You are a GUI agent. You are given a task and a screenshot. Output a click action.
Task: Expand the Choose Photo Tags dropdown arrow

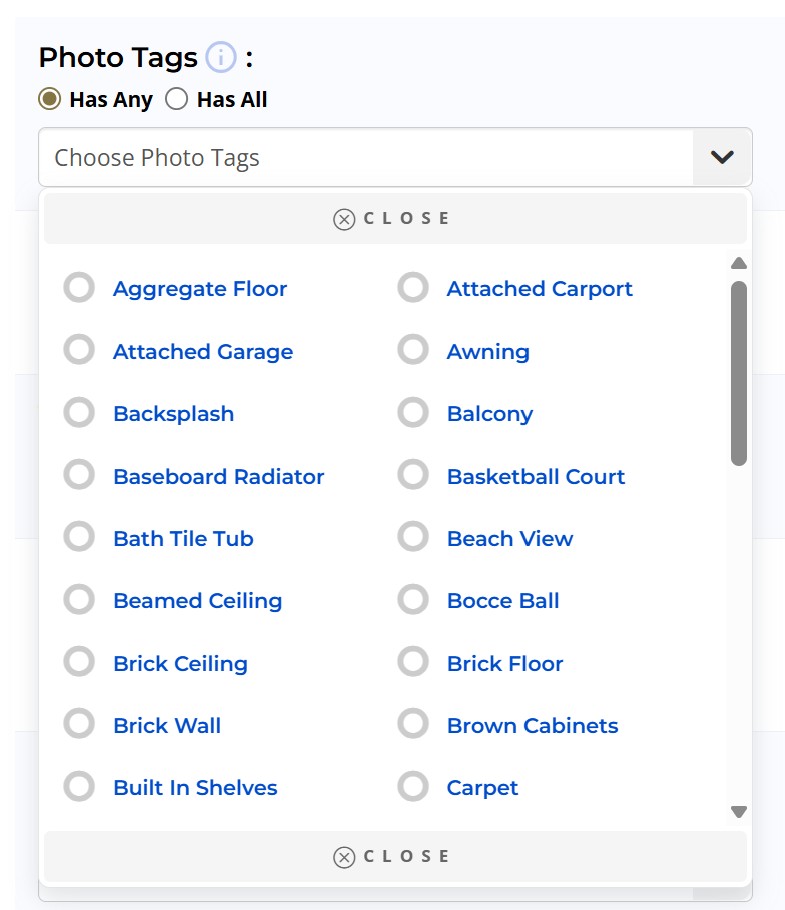(x=722, y=157)
